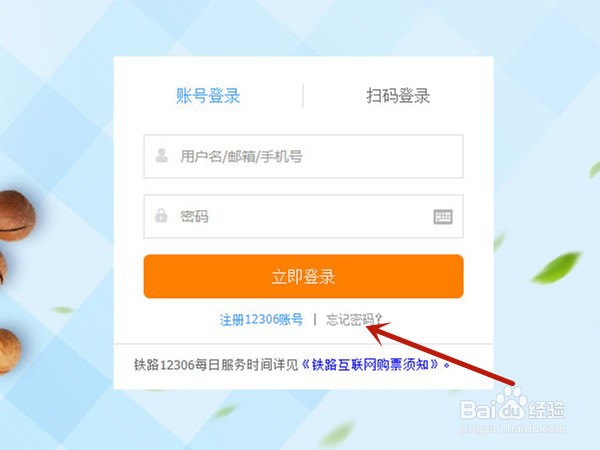Switch to the 扫码登录 tab
Image resolution: width=600 pixels, height=450 pixels.
click(x=398, y=95)
